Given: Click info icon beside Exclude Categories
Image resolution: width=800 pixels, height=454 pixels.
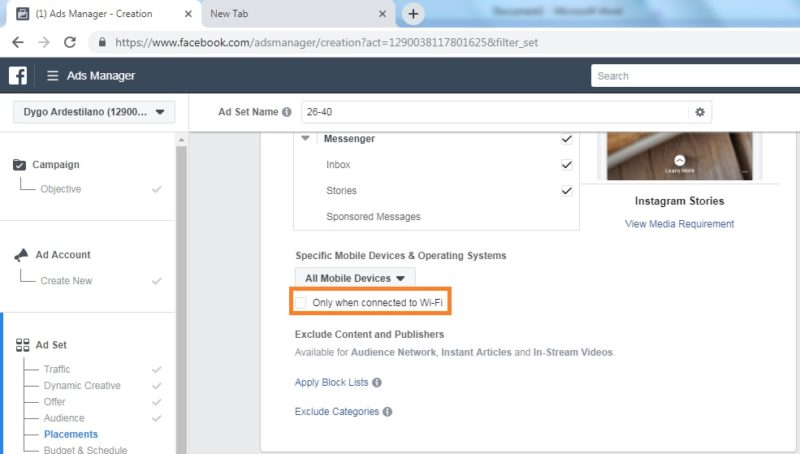Looking at the screenshot, I should [387, 412].
